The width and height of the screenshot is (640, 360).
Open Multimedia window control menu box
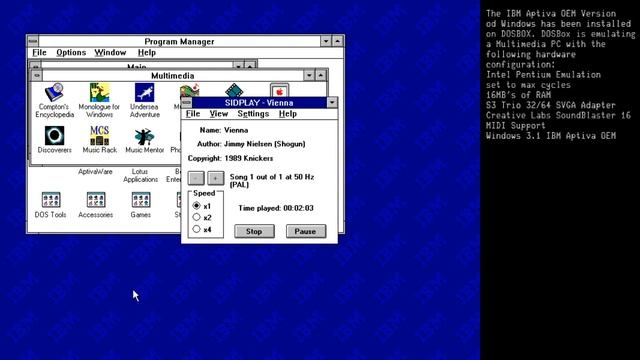click(37, 76)
